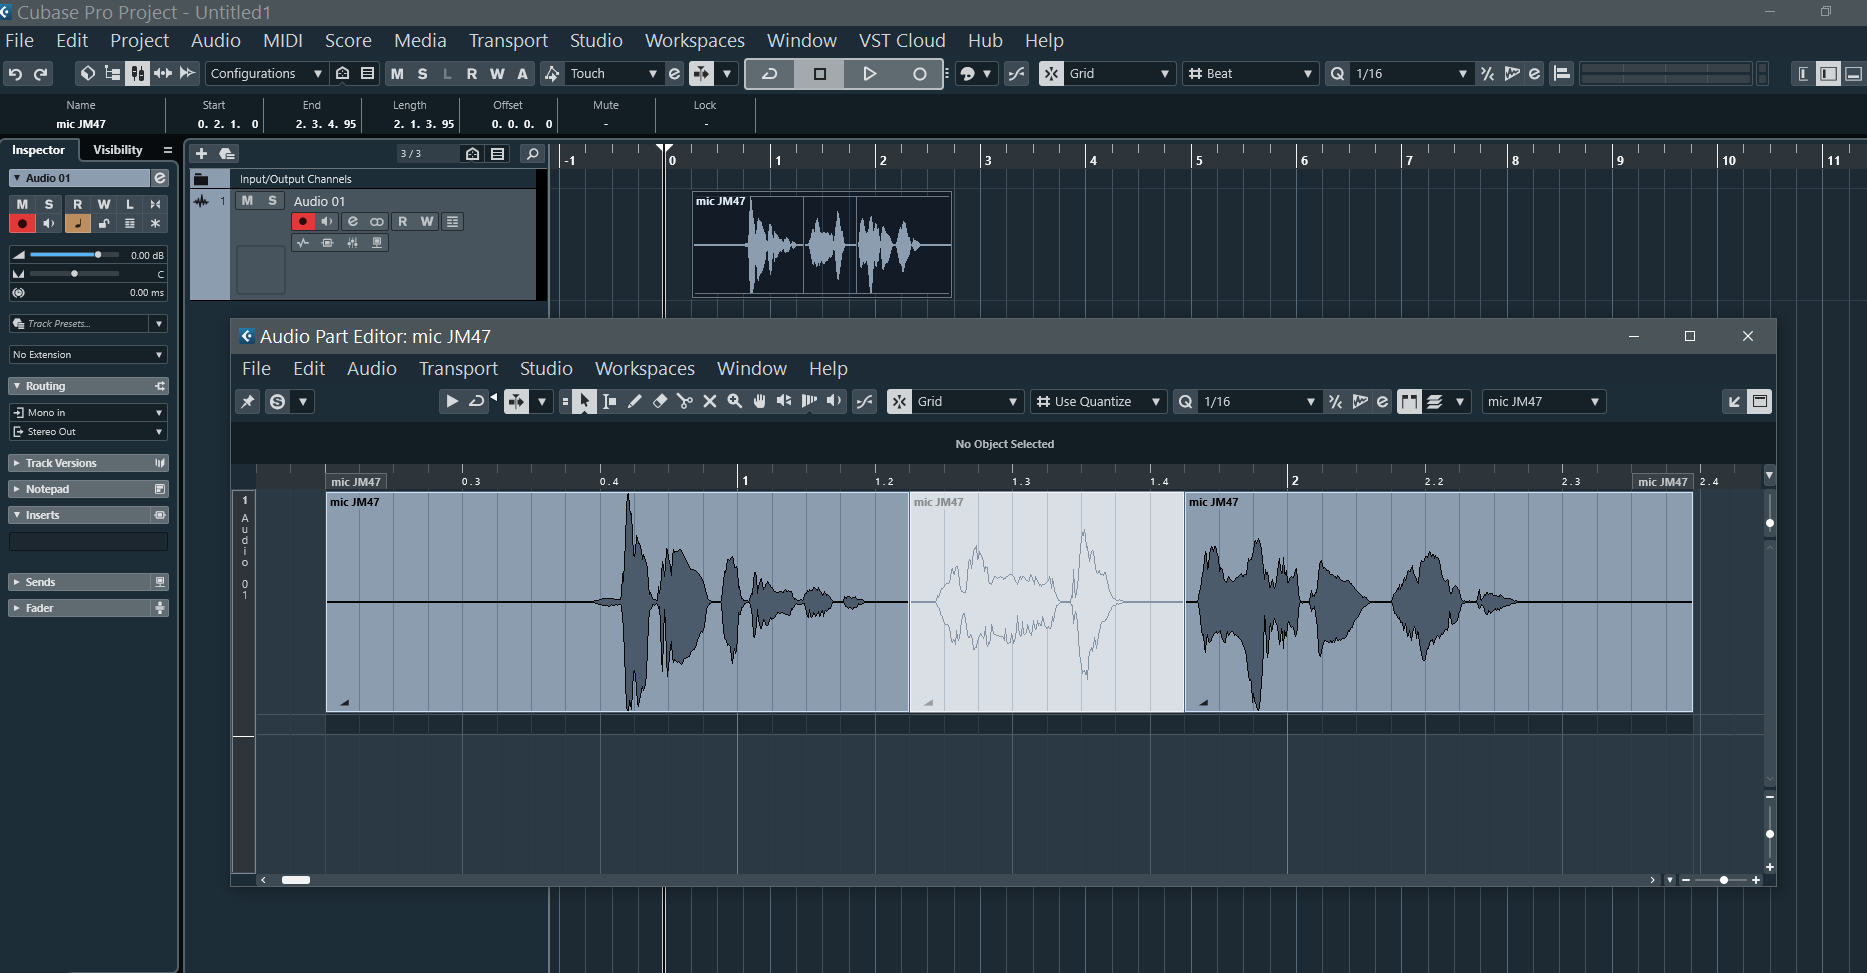This screenshot has width=1867, height=973.
Task: Click the Undo arrow in main toolbar
Action: tap(15, 74)
